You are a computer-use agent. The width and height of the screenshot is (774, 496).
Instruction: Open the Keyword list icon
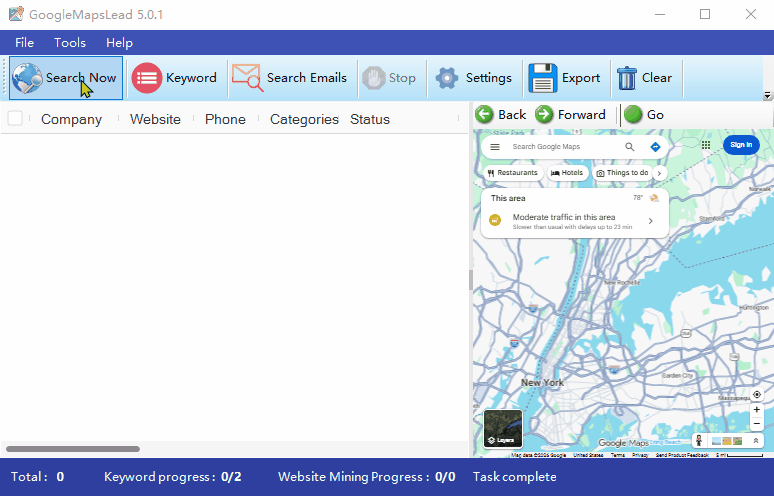(147, 78)
